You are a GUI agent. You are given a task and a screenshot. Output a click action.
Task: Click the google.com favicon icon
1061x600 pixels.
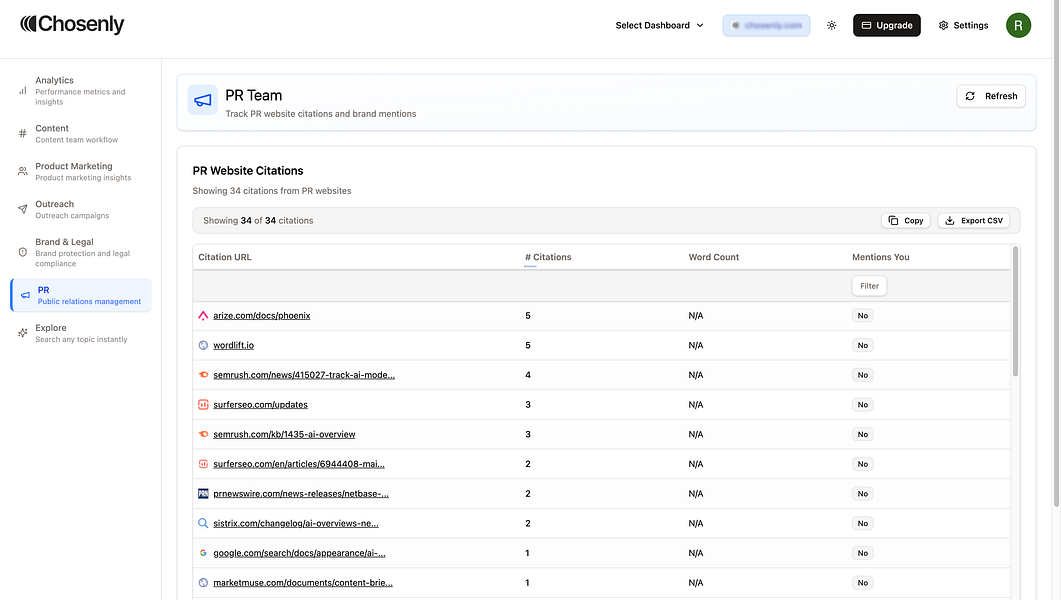tap(203, 553)
